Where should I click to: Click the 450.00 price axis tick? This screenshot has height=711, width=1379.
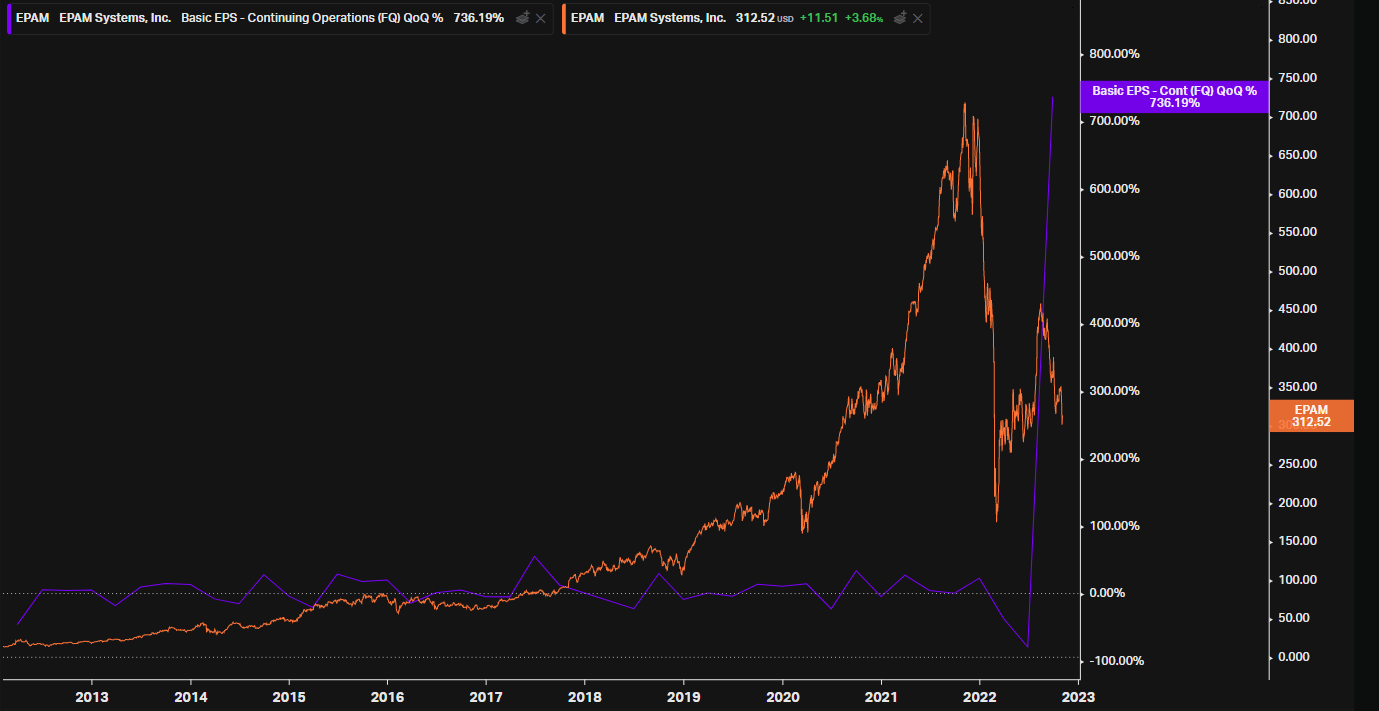pos(1296,309)
